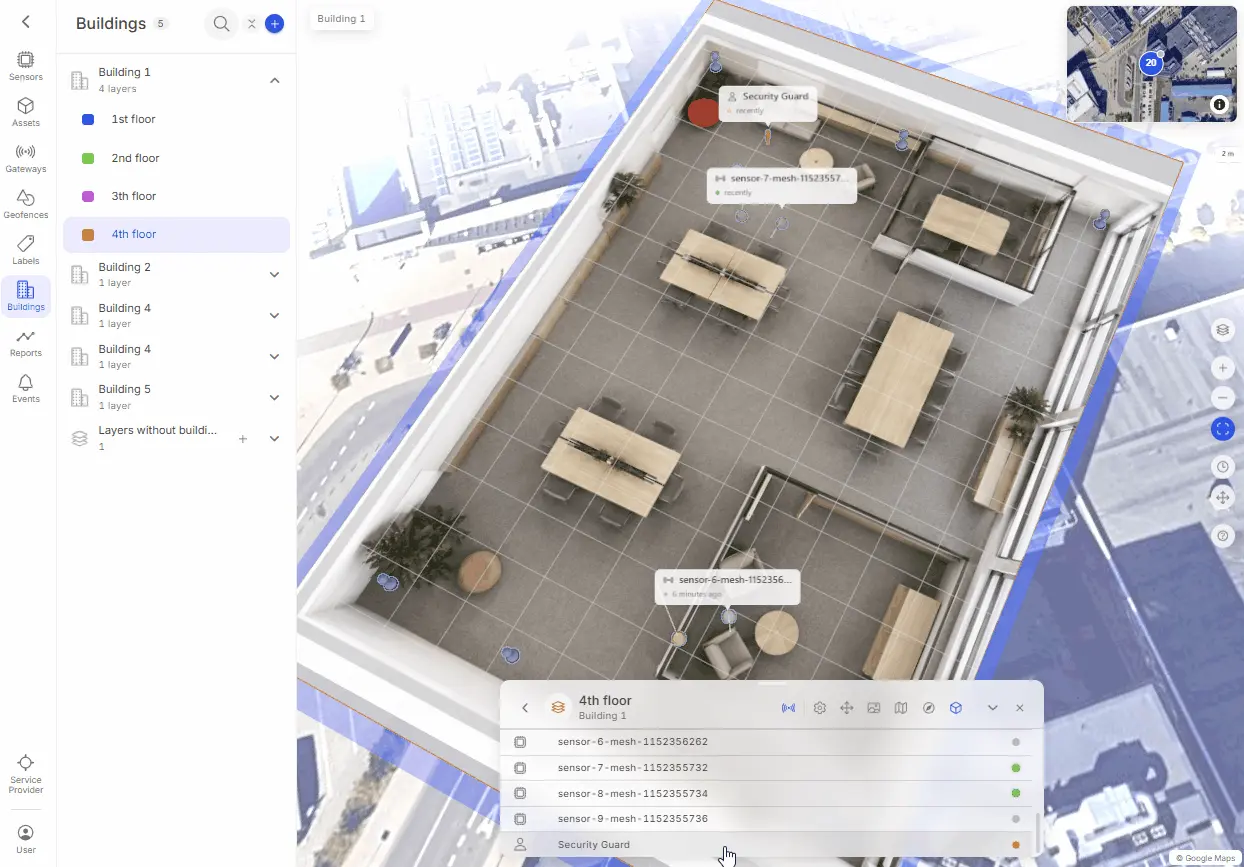Toggle the collapse/expand all buildings icon
This screenshot has width=1244, height=867.
click(x=251, y=24)
